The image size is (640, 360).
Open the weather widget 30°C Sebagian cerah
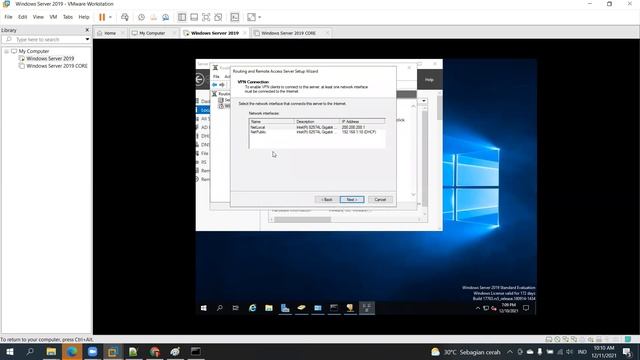pyautogui.click(x=466, y=352)
